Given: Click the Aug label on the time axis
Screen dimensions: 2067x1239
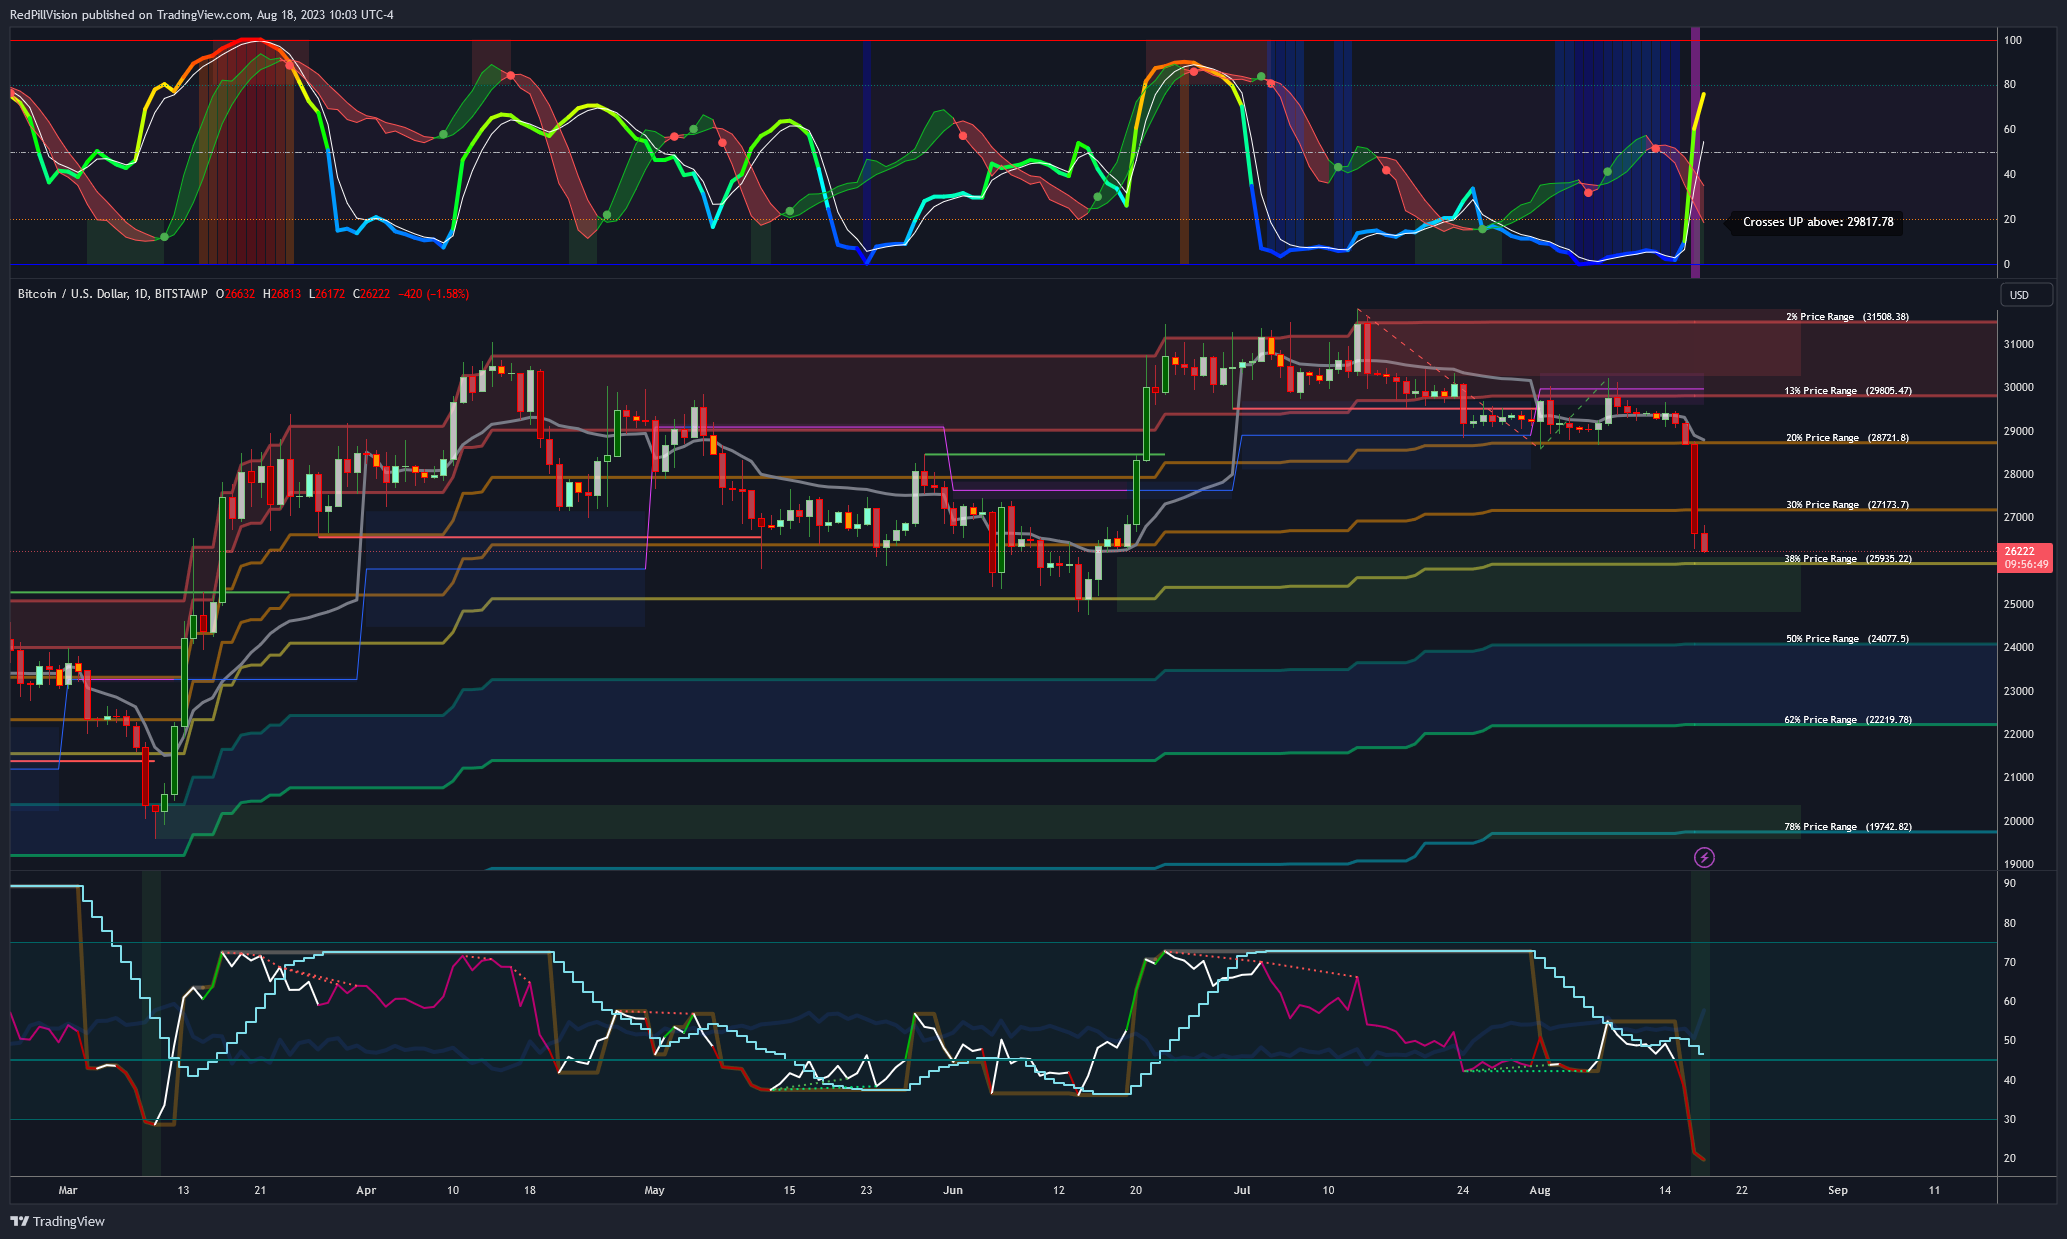Looking at the screenshot, I should (1540, 1190).
